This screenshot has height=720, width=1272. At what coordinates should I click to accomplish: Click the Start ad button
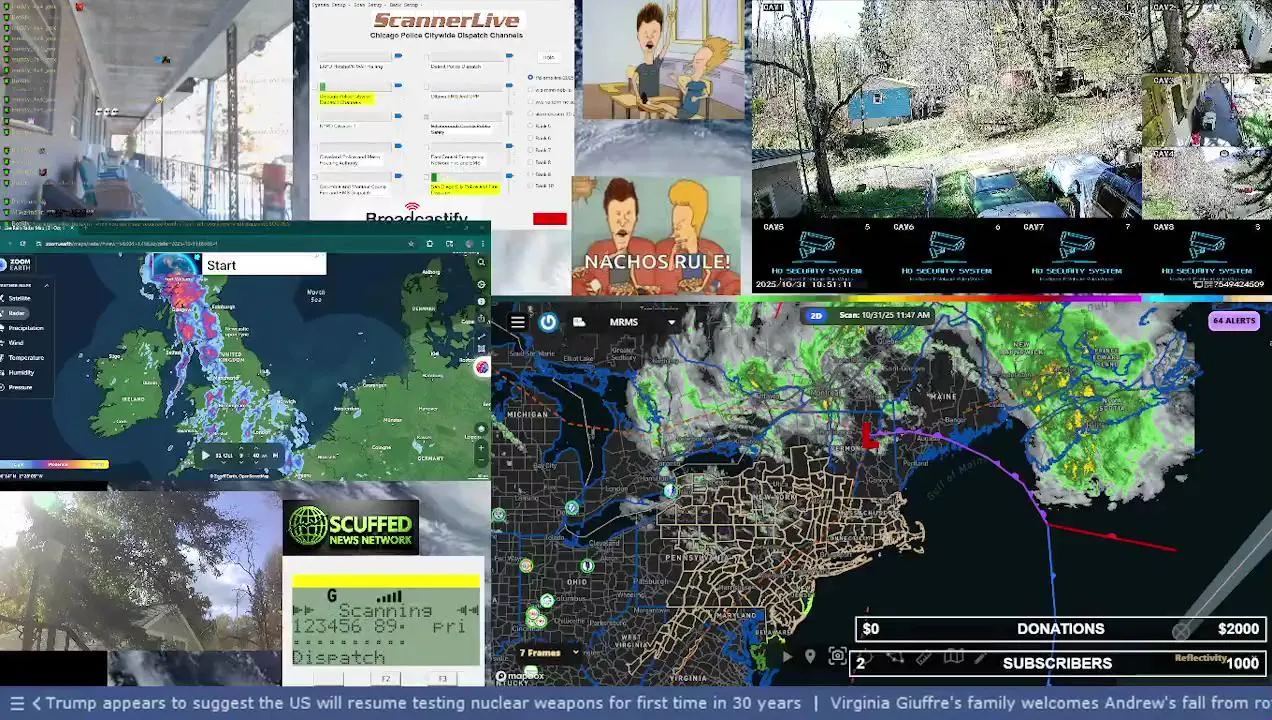tap(263, 265)
